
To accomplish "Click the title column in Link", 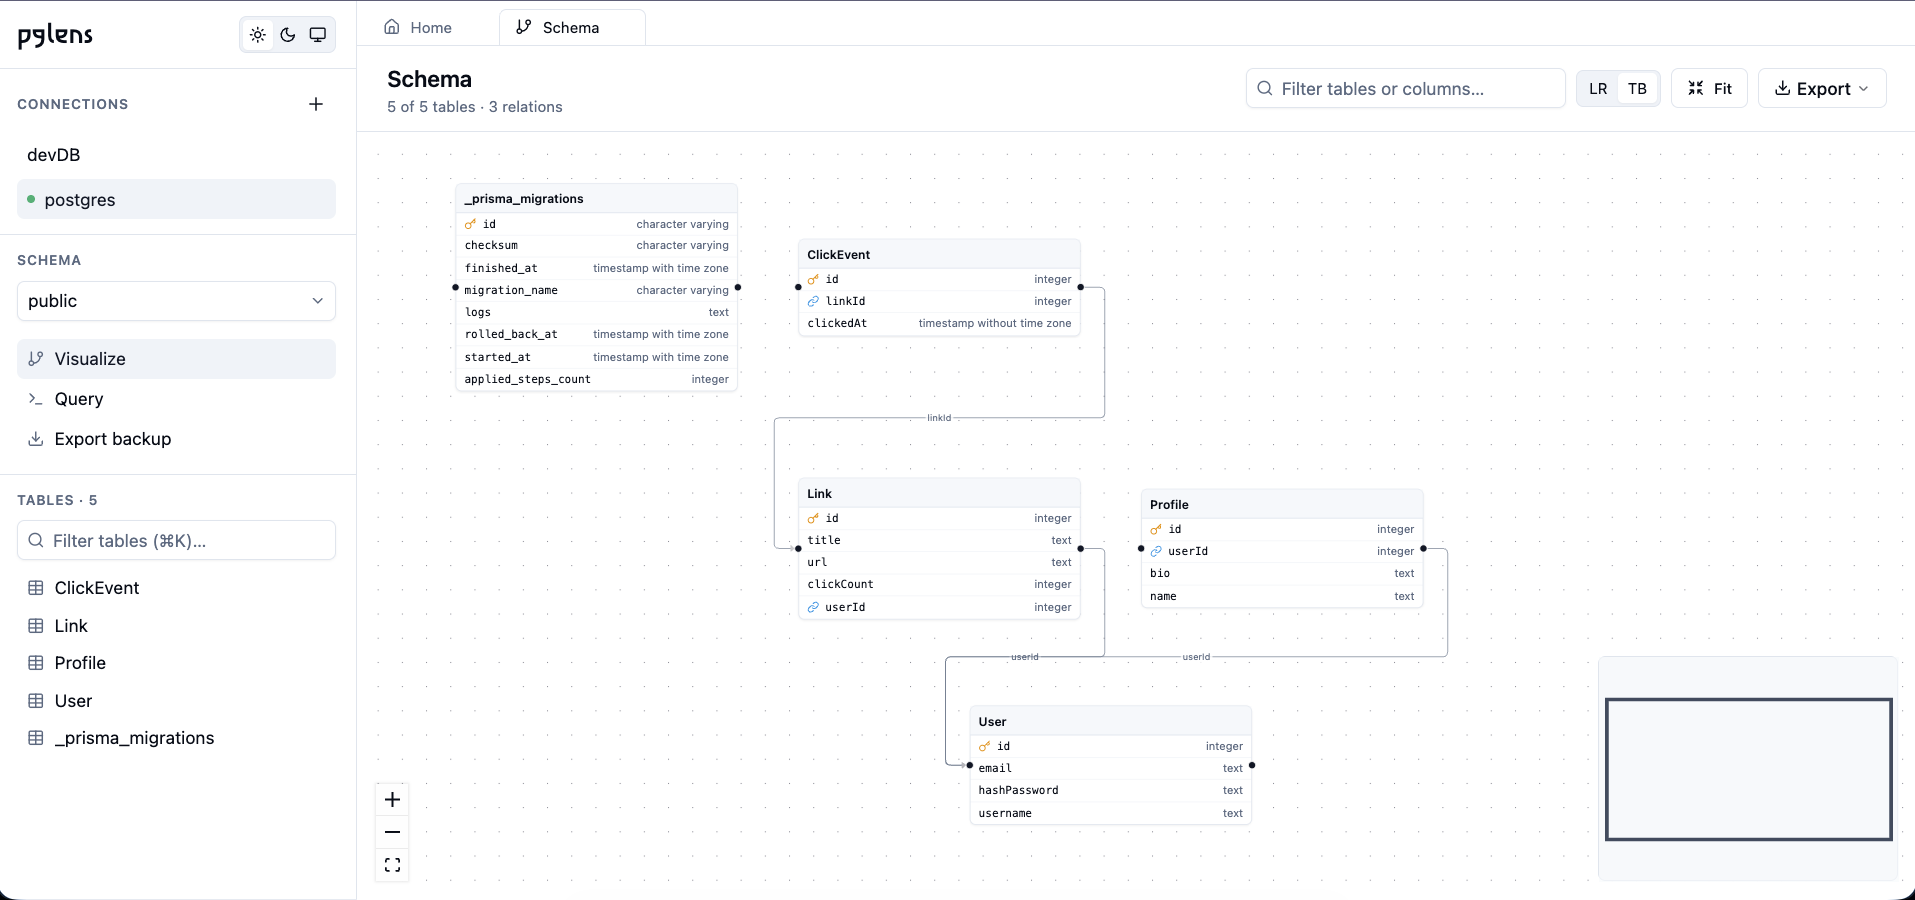I will tap(939, 540).
